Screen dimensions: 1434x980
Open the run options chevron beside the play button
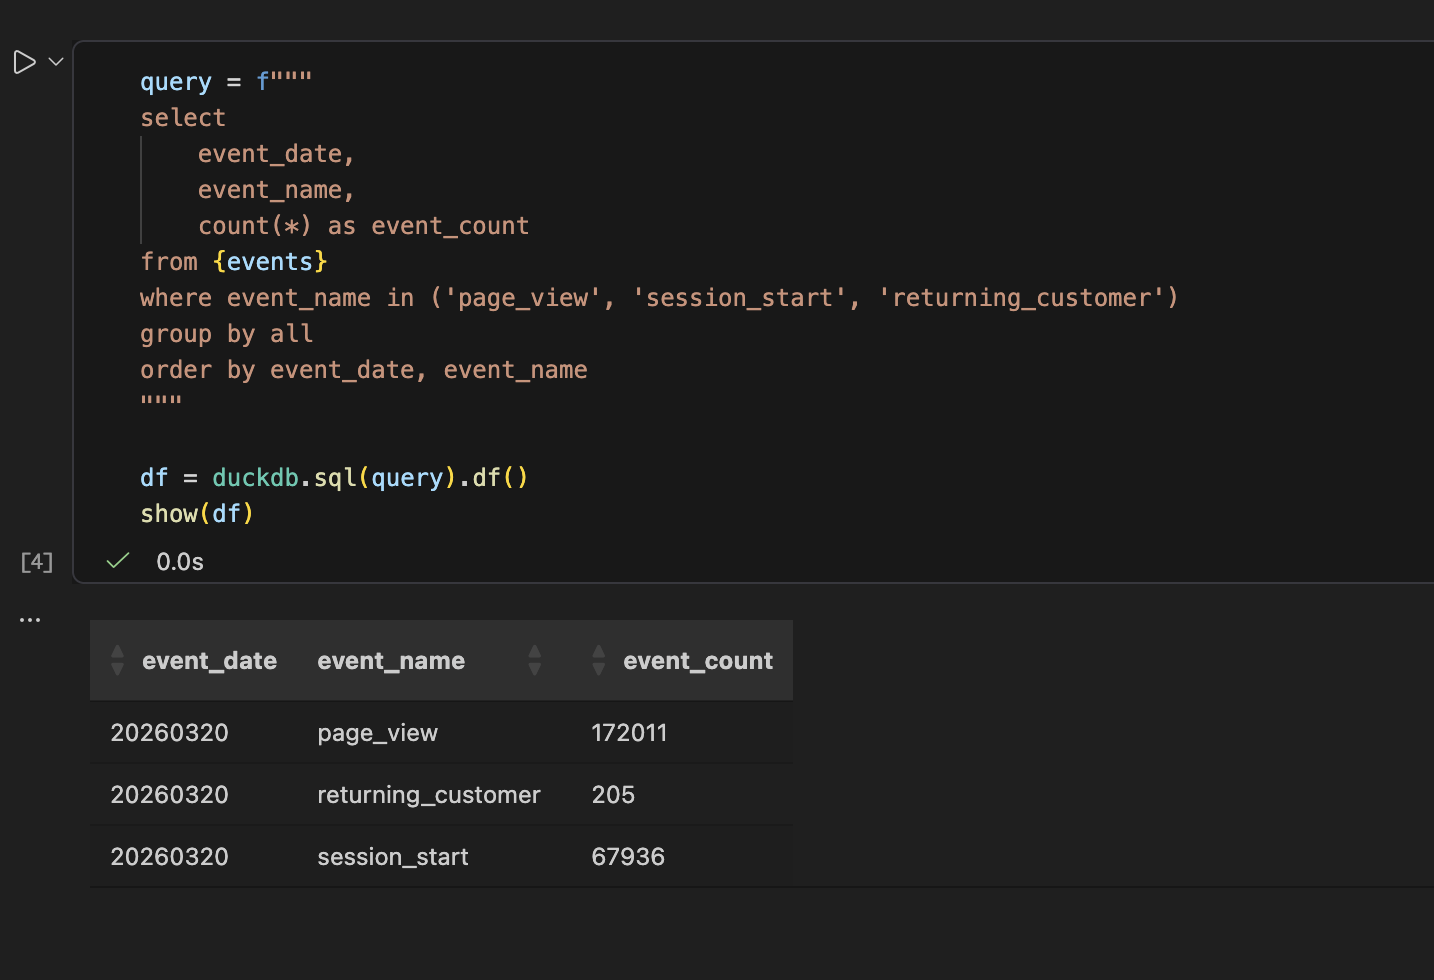(56, 61)
